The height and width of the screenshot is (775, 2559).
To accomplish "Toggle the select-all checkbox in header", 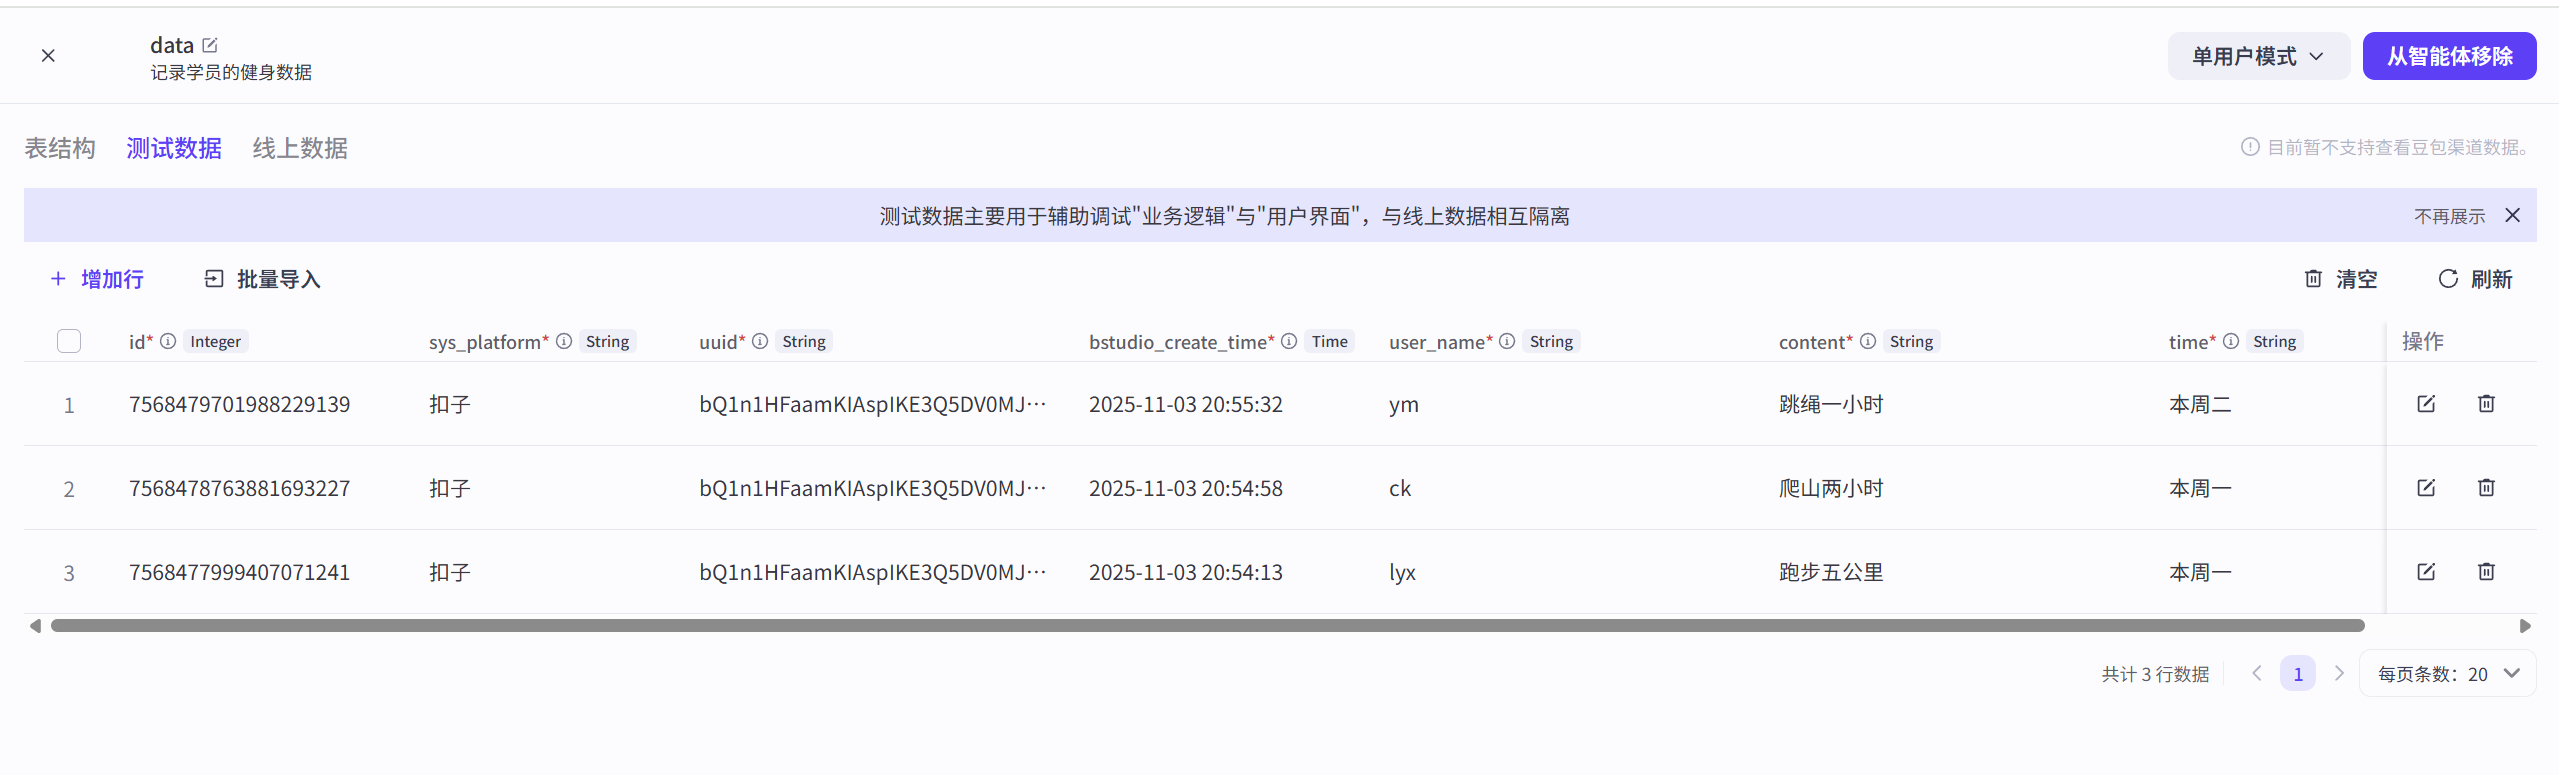I will click(x=69, y=341).
